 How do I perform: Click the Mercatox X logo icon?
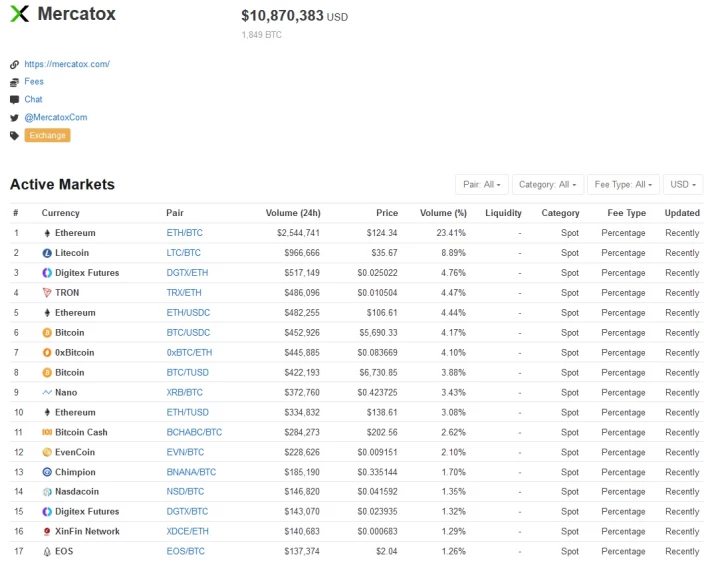19,14
